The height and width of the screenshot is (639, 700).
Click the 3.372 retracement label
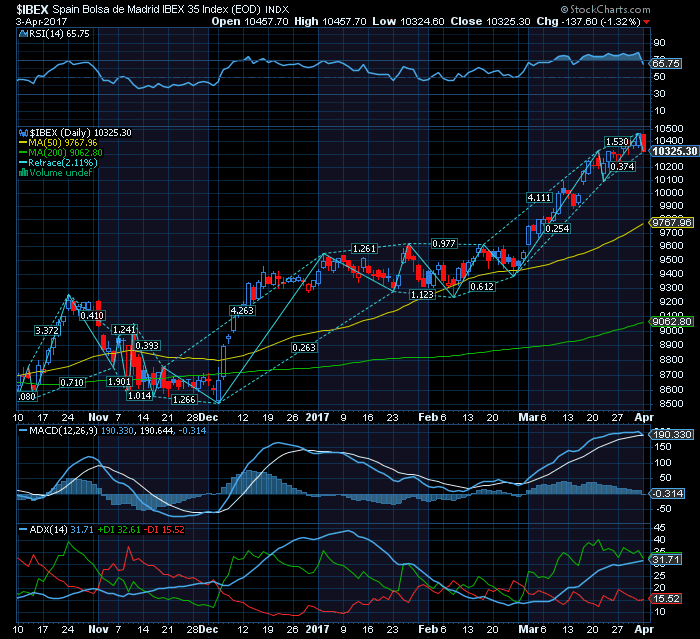click(47, 330)
